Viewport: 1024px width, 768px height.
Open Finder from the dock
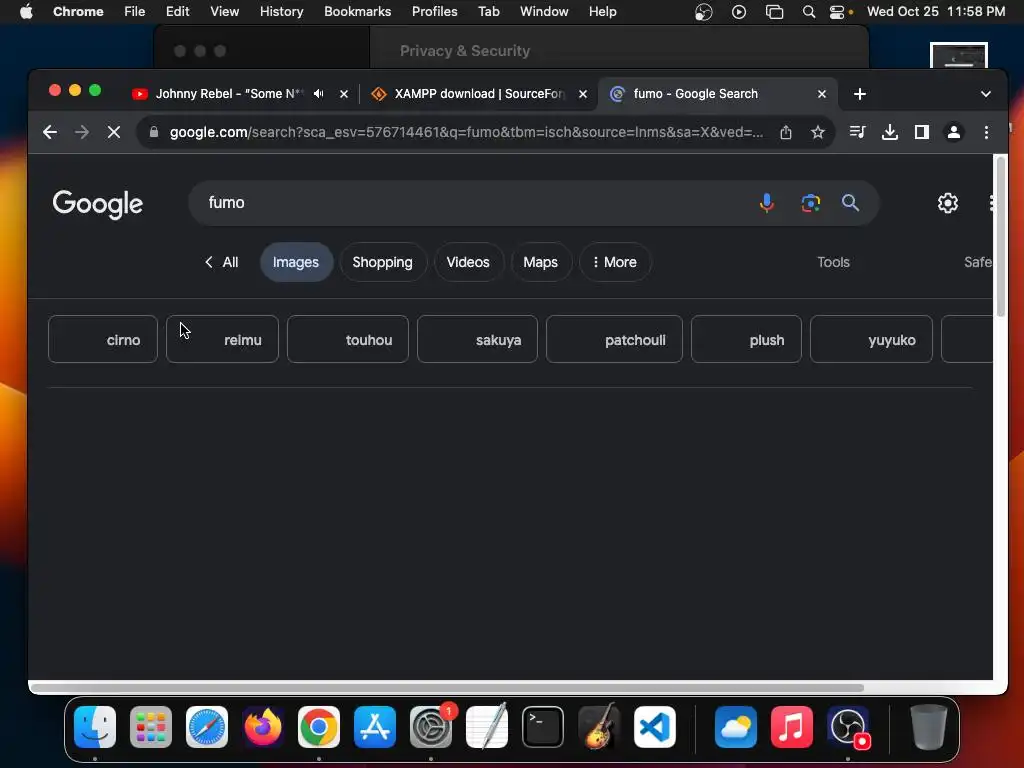pyautogui.click(x=95, y=727)
